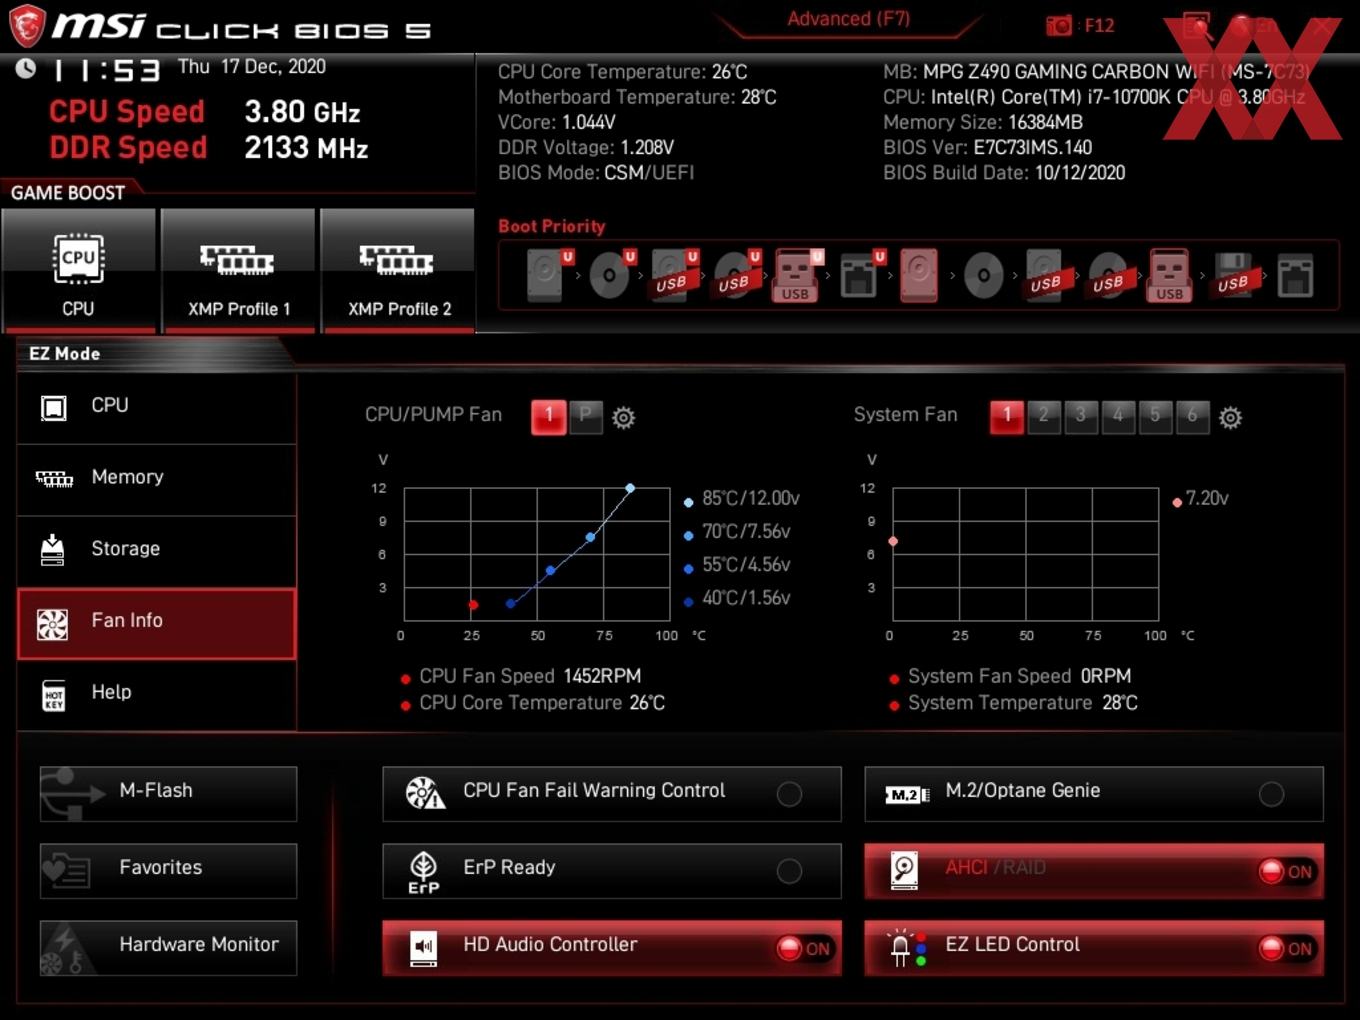Select System Fan 5 button
The height and width of the screenshot is (1020, 1360).
[x=1154, y=416]
